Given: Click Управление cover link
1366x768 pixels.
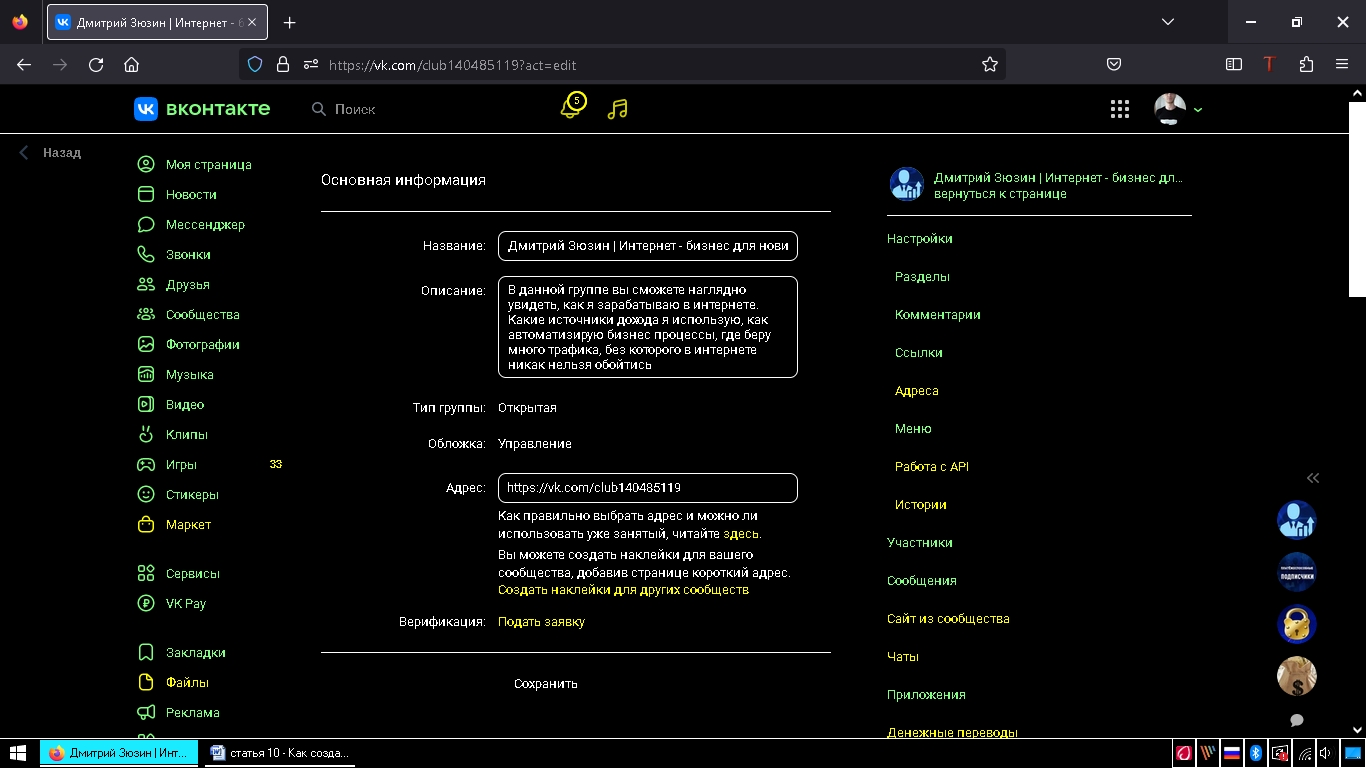Looking at the screenshot, I should pos(535,444).
